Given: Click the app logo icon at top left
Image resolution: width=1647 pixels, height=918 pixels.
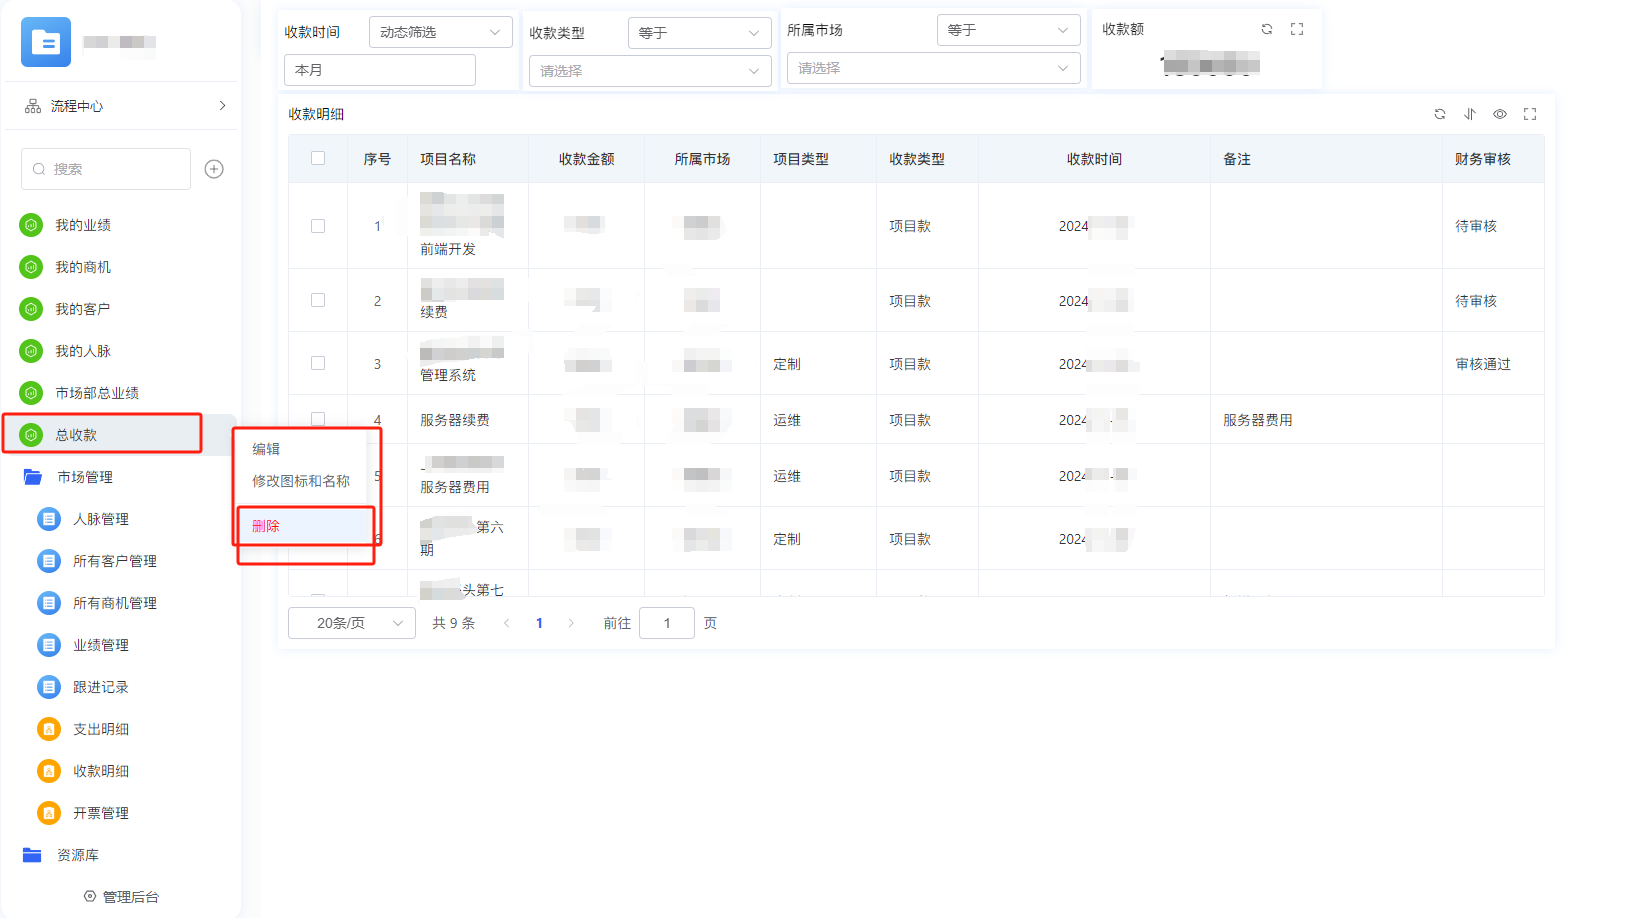Looking at the screenshot, I should coord(46,42).
